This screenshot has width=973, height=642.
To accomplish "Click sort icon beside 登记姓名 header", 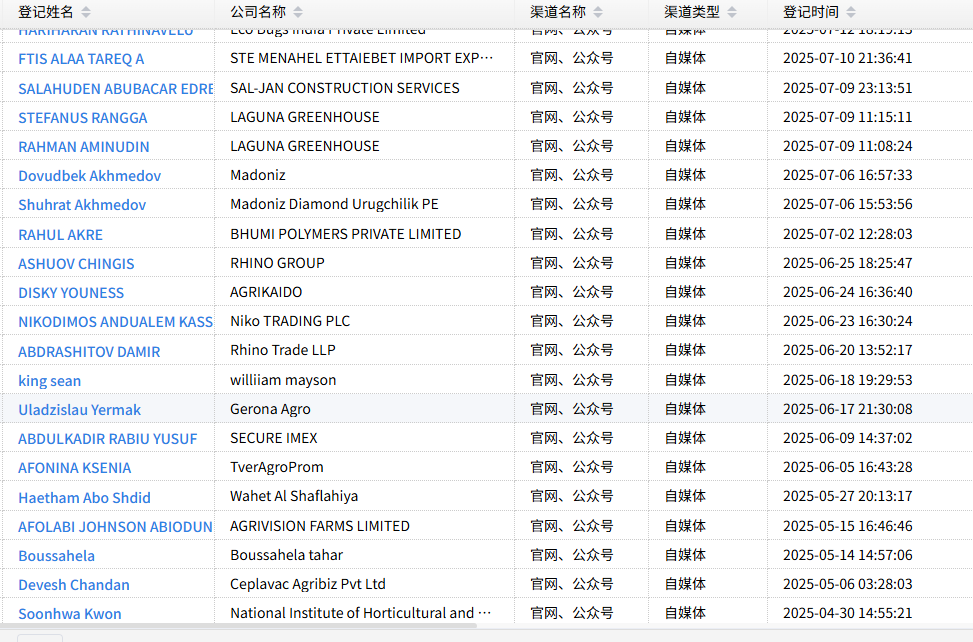I will pos(86,12).
